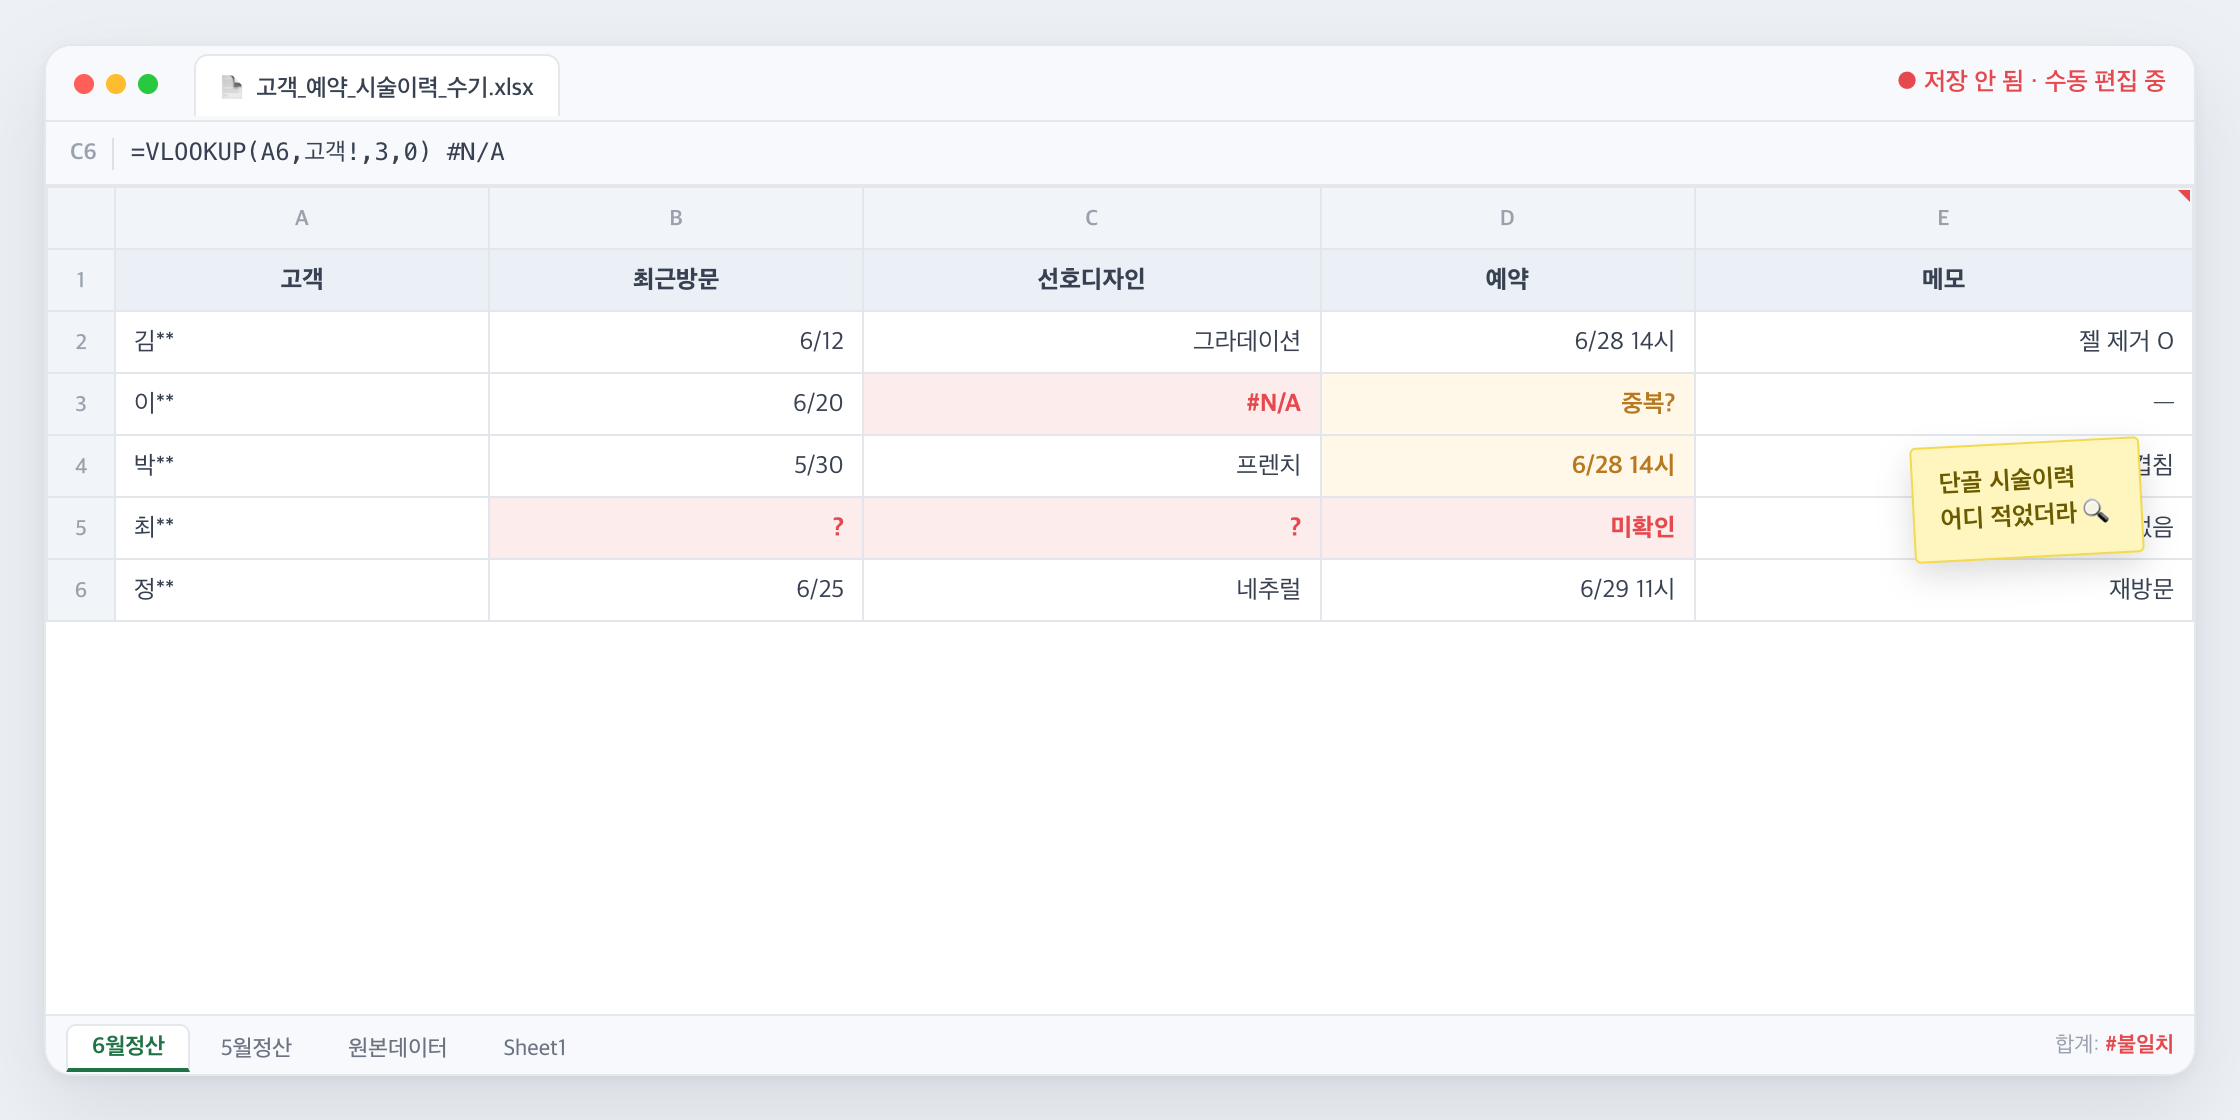Select row 4 header
This screenshot has width=2240, height=1120.
pos(81,466)
